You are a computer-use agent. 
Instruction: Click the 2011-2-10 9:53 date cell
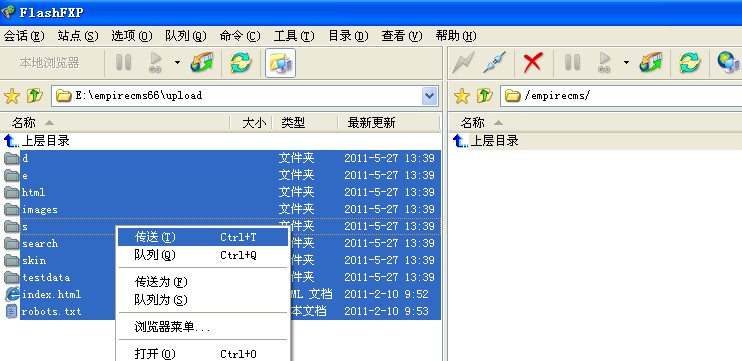(386, 311)
